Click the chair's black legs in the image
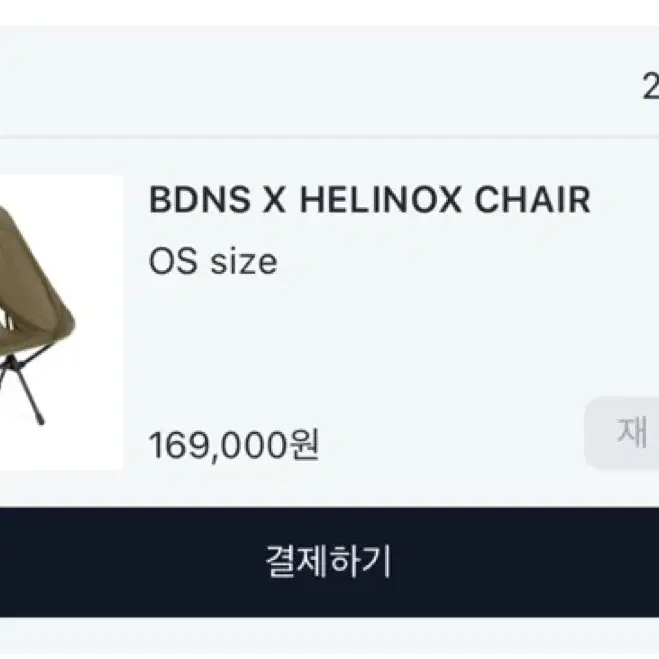The image size is (659, 659). 24,387
